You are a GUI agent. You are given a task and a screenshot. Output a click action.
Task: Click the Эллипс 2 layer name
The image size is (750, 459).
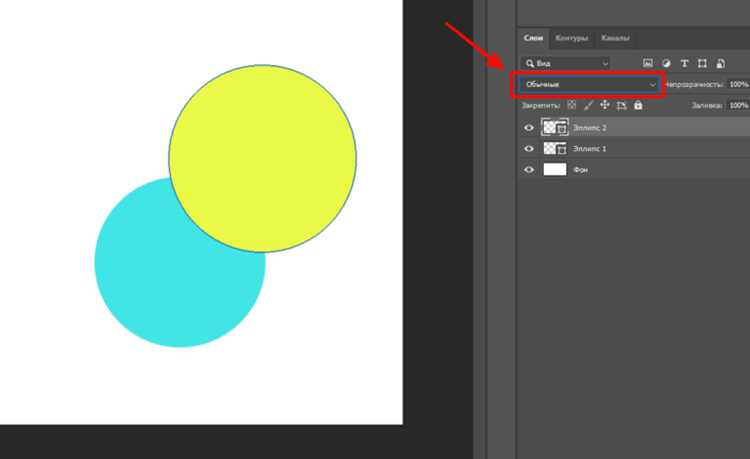point(589,128)
